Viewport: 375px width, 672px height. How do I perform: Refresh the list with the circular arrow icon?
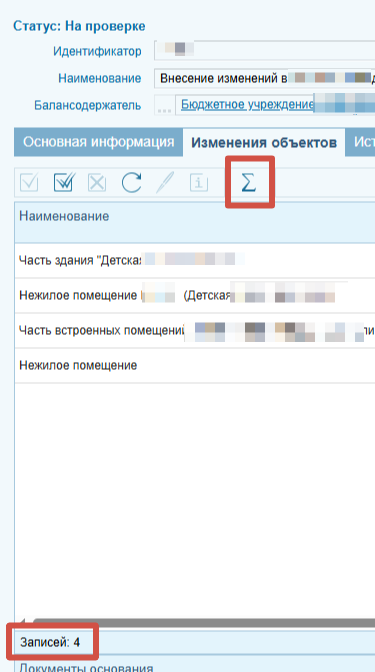[x=131, y=183]
